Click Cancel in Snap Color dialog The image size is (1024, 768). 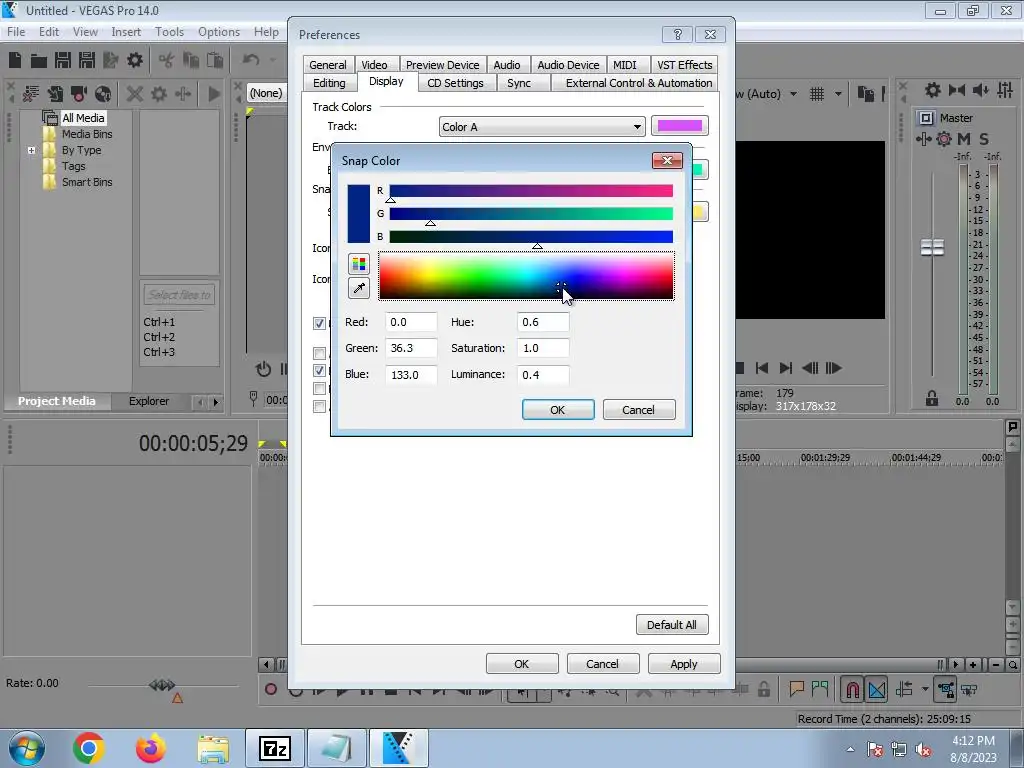tap(639, 409)
